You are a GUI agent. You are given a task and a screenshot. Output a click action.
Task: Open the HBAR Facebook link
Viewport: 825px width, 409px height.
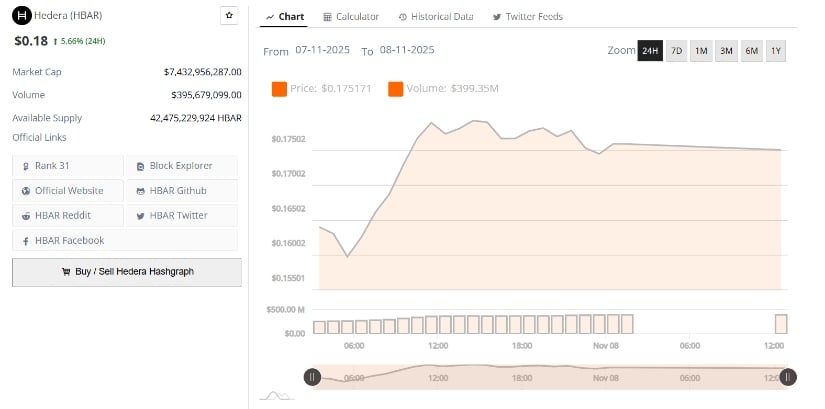click(x=67, y=240)
